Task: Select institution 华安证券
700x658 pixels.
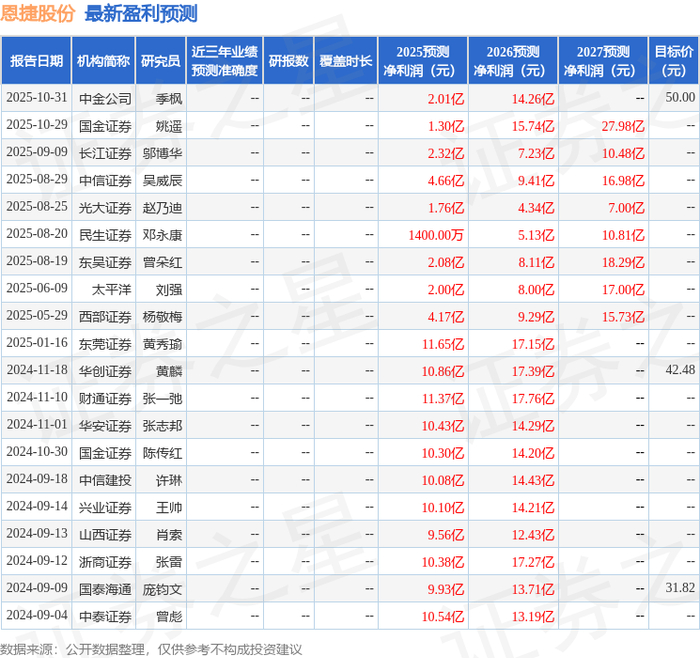Action: [x=105, y=426]
